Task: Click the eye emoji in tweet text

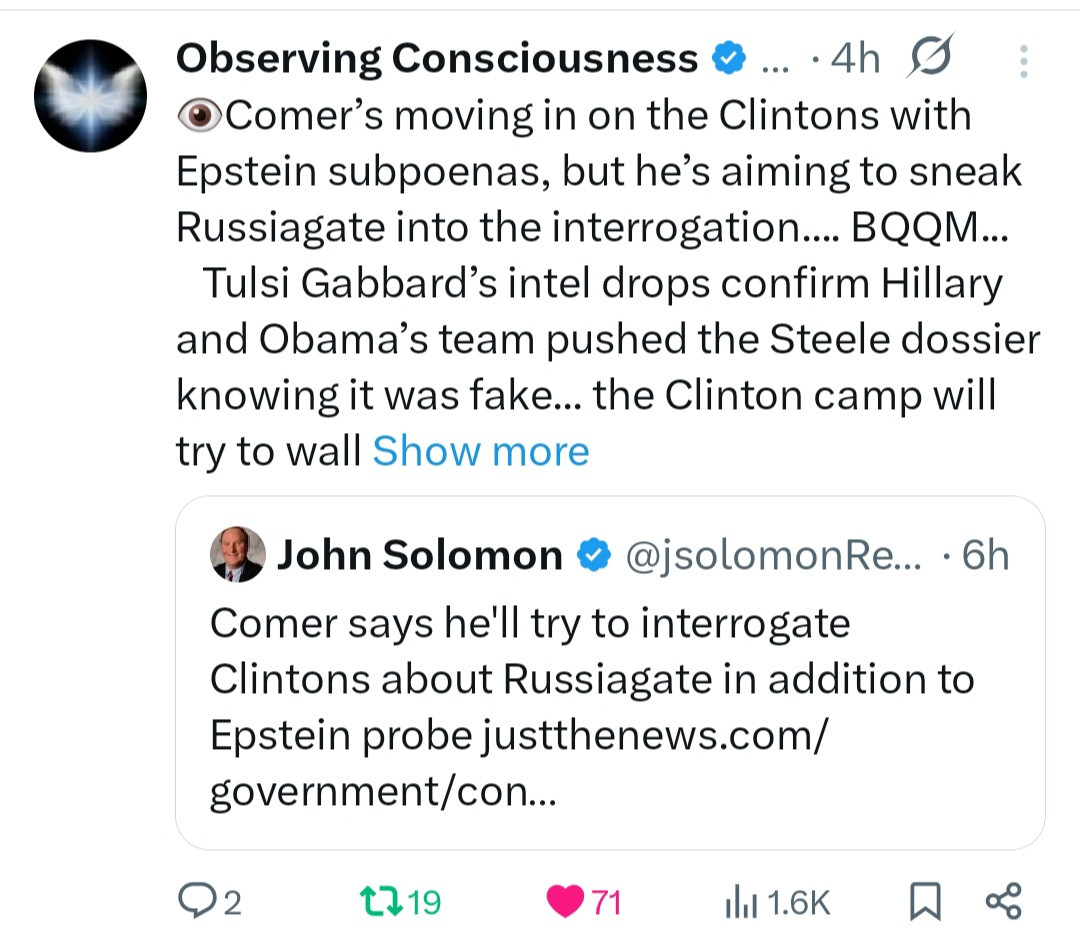Action: (x=201, y=116)
